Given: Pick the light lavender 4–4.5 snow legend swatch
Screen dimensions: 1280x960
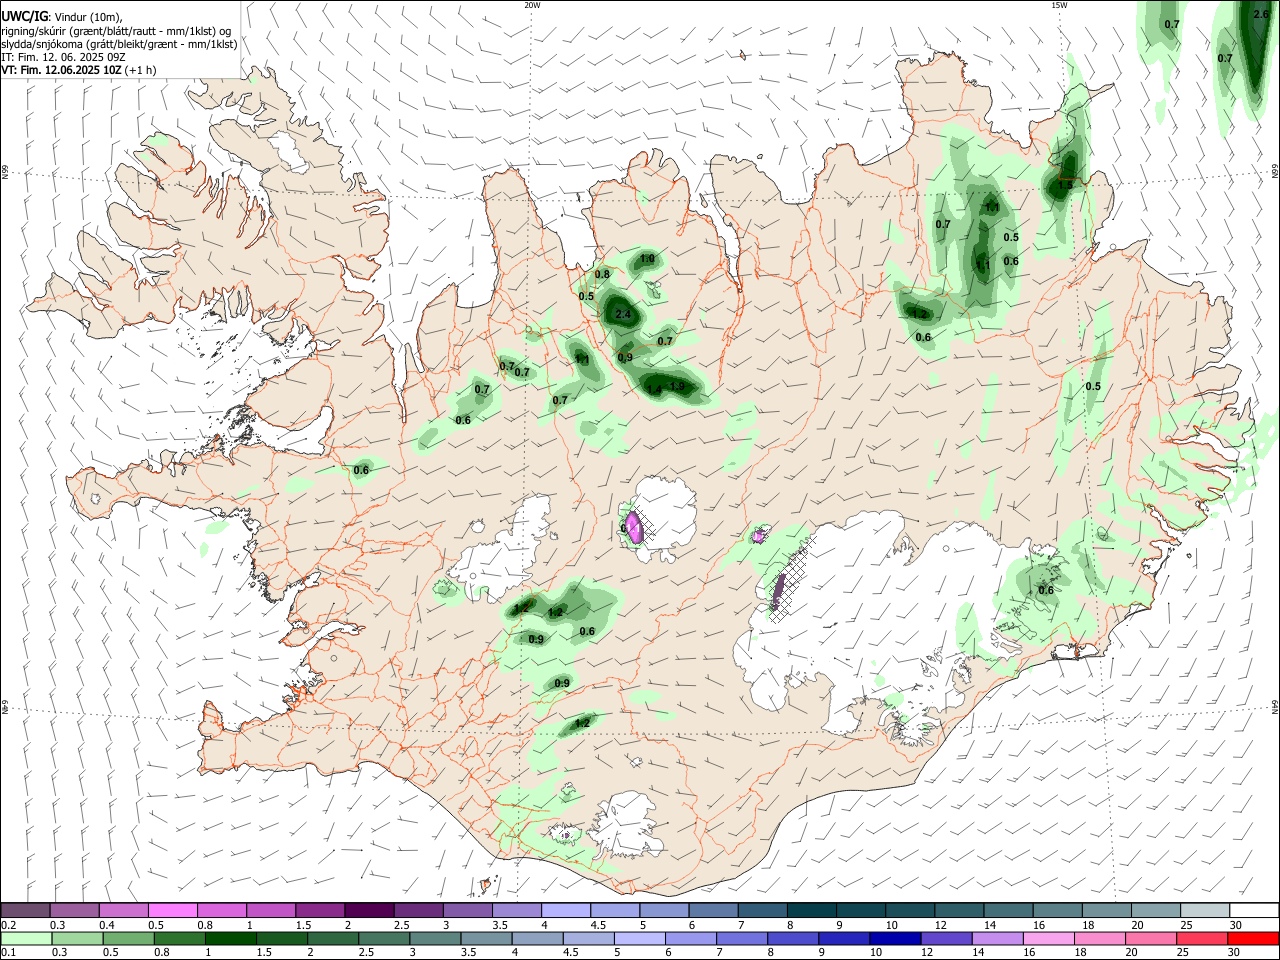Looking at the screenshot, I should pos(566,910).
